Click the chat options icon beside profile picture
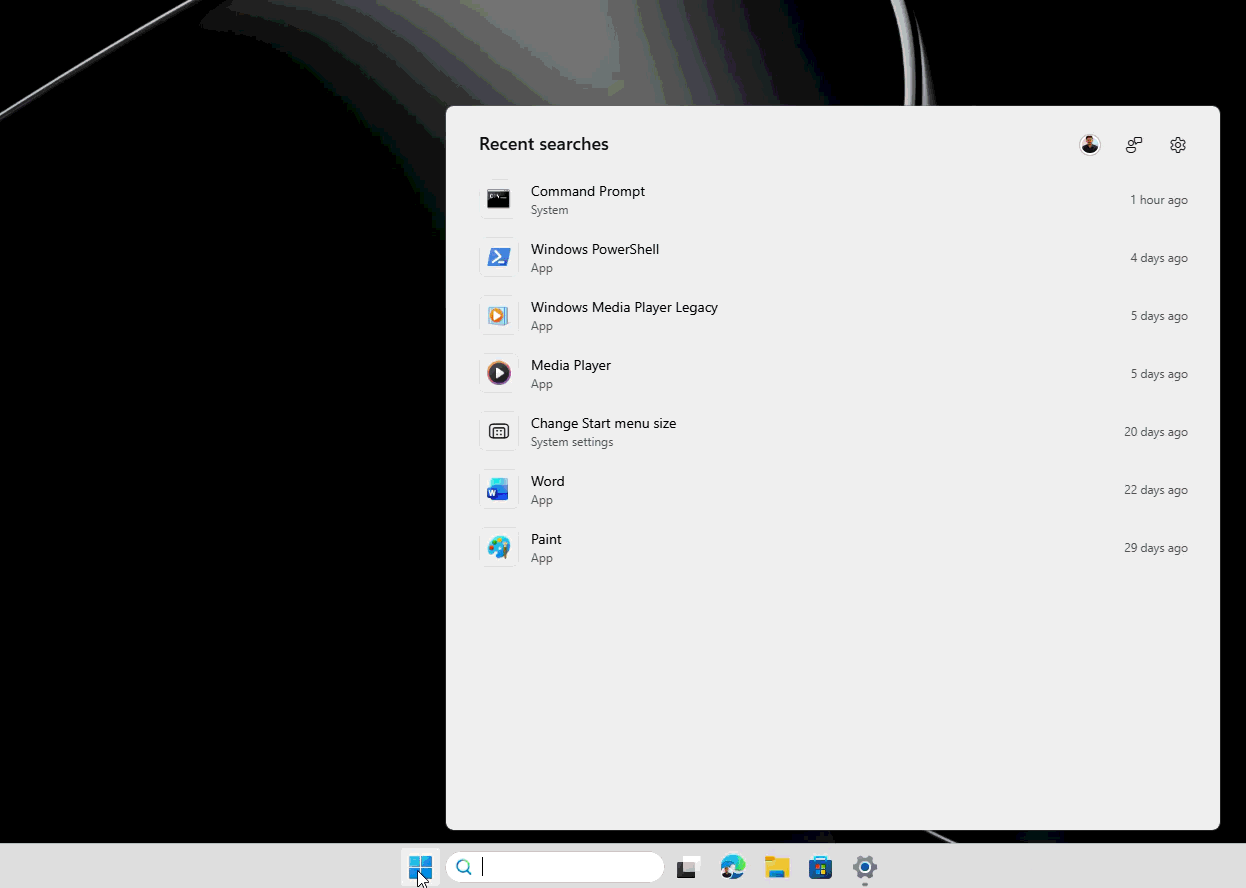This screenshot has width=1246, height=888. 1134,145
